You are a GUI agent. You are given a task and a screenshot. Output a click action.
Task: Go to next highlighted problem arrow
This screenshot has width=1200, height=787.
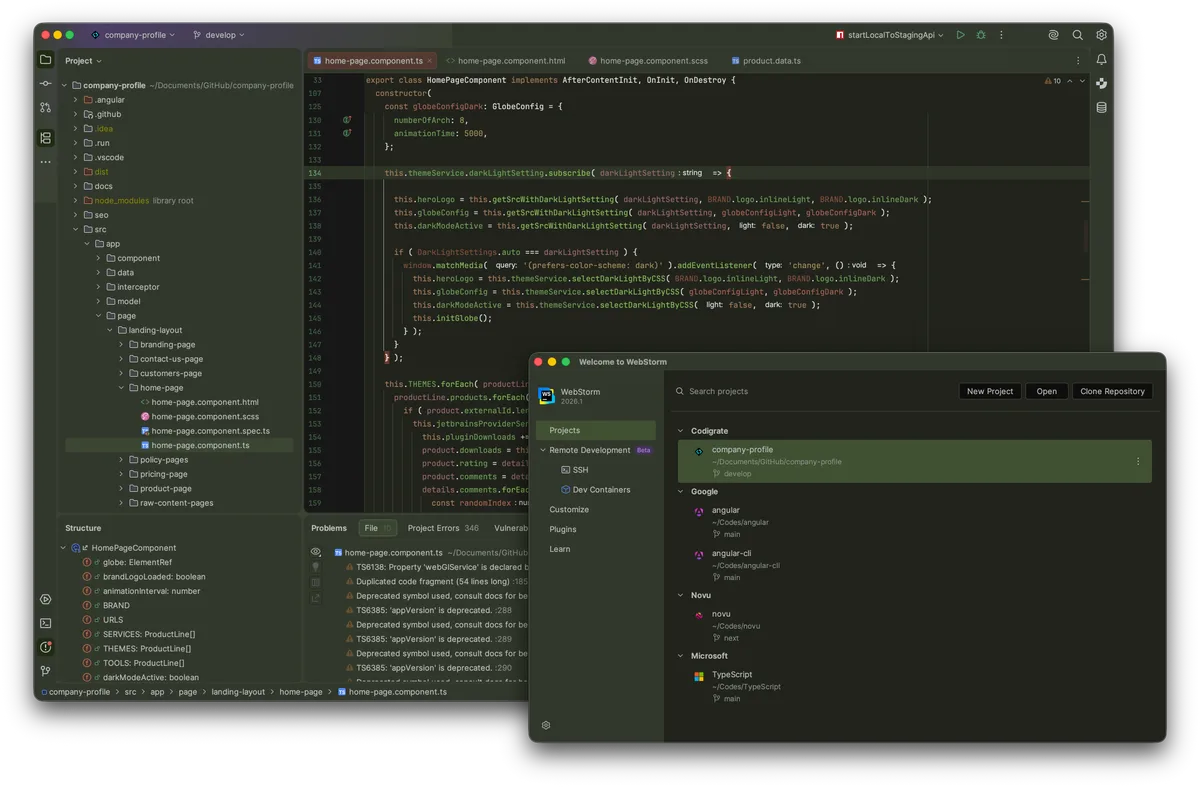coord(1082,81)
